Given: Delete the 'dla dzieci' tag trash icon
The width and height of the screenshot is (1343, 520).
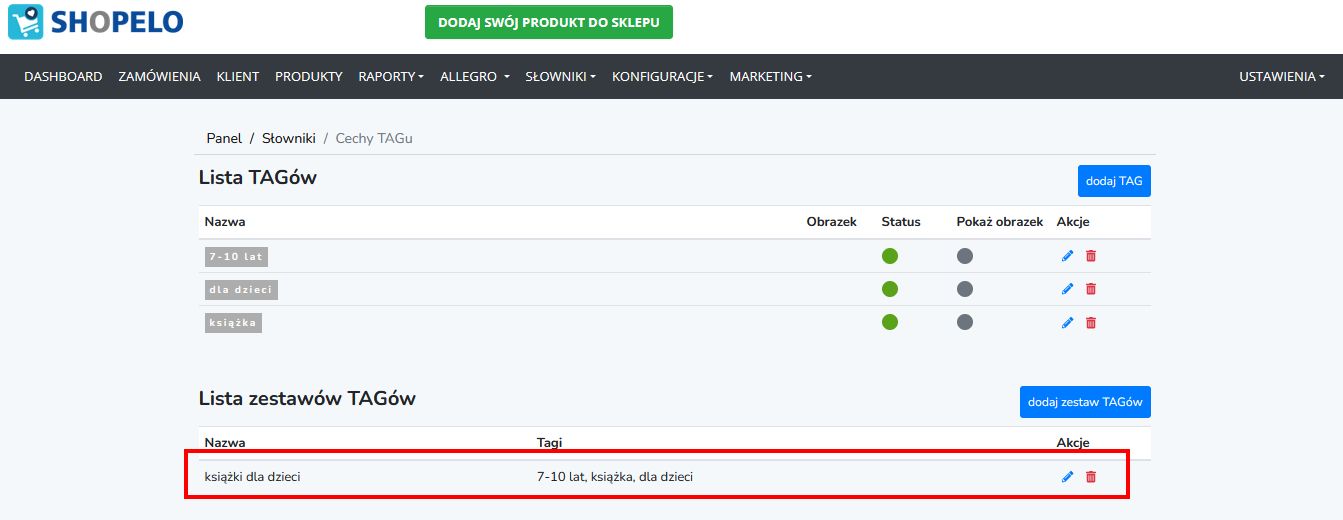Looking at the screenshot, I should [1091, 289].
